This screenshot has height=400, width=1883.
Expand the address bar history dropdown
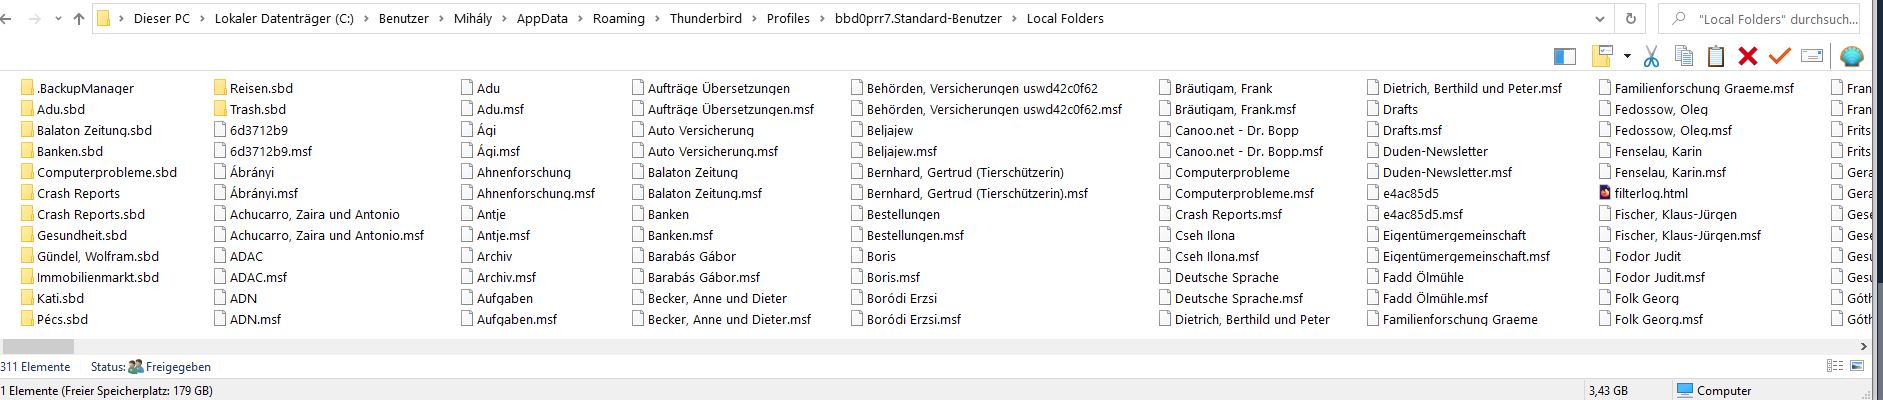click(x=1601, y=18)
